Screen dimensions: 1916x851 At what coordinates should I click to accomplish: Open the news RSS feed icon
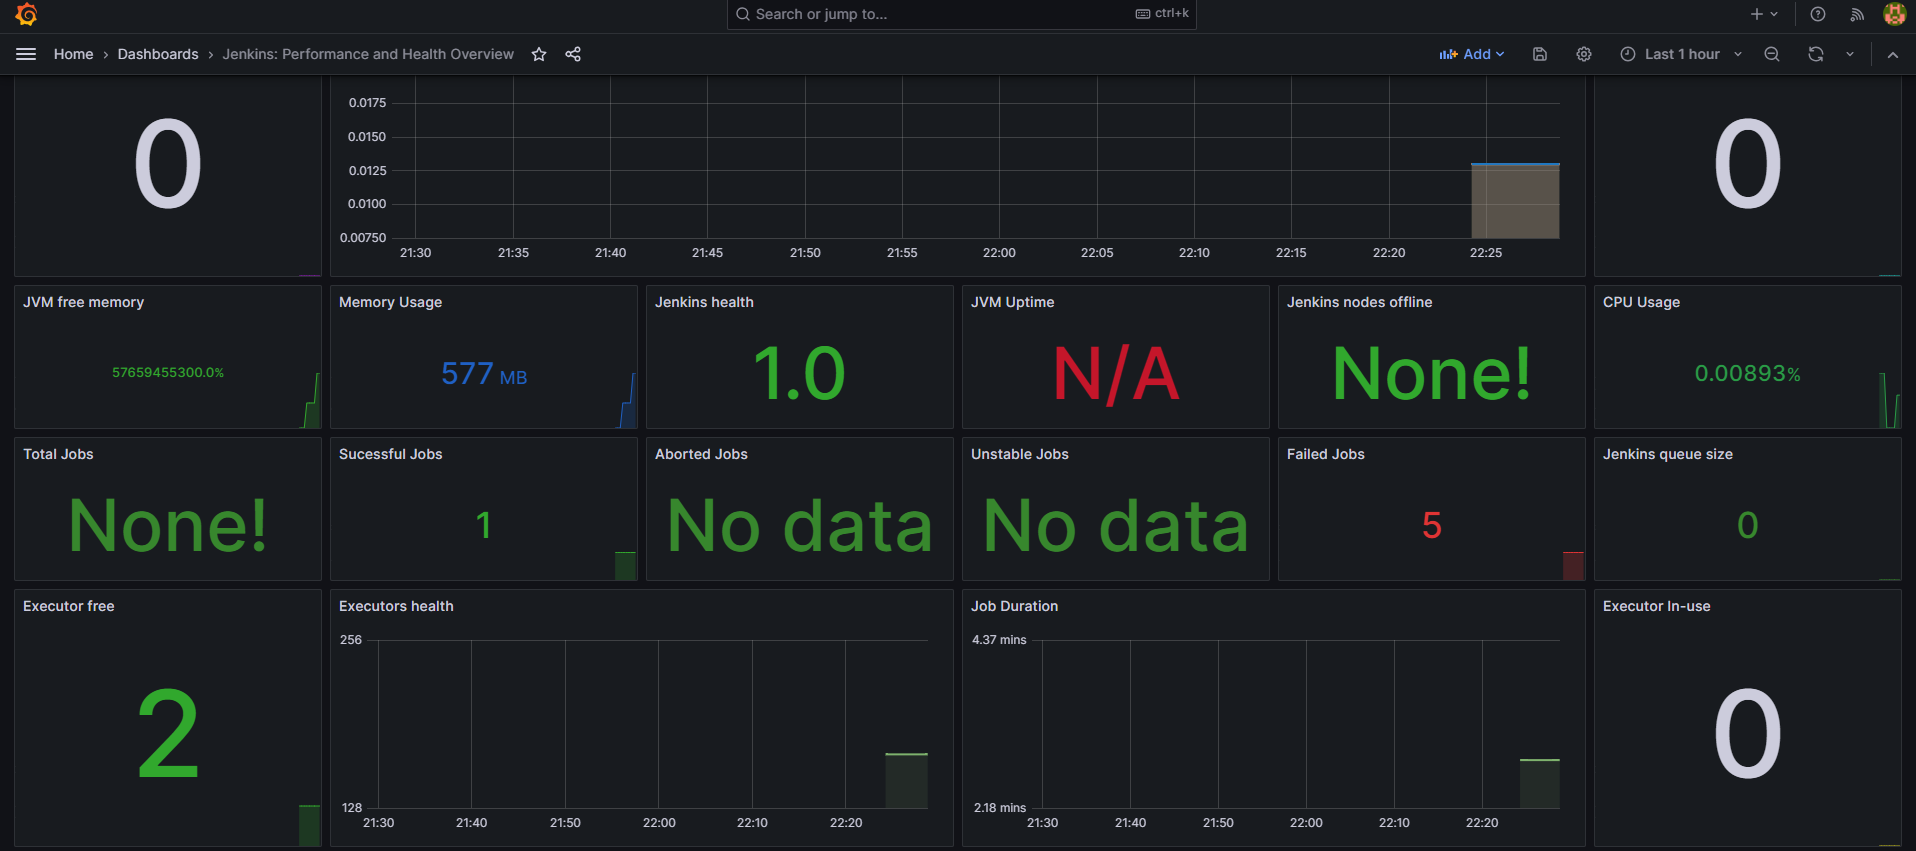coord(1857,14)
